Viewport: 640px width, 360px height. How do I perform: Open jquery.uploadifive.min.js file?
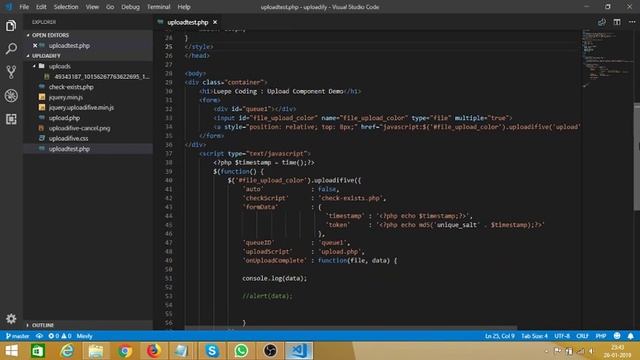pyautogui.click(x=81, y=107)
